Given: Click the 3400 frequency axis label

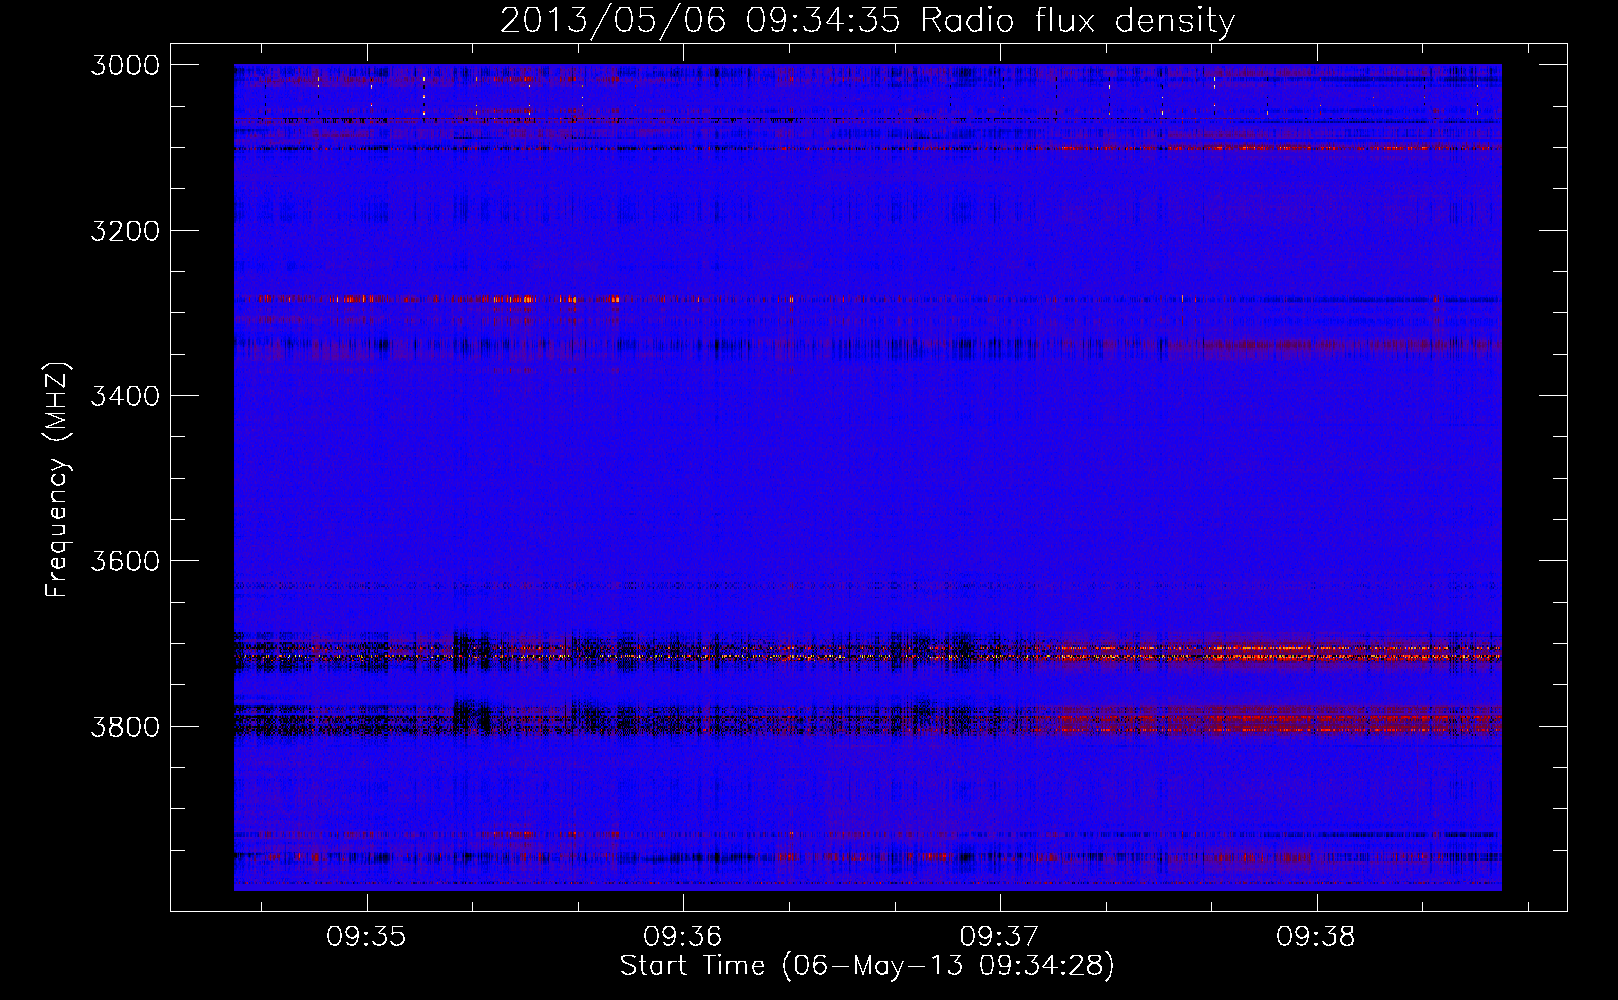Looking at the screenshot, I should tap(125, 396).
